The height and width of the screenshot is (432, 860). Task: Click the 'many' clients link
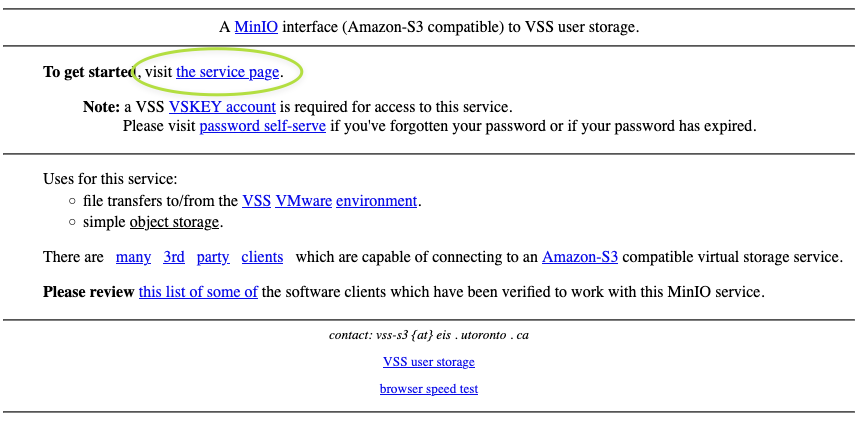[x=133, y=257]
